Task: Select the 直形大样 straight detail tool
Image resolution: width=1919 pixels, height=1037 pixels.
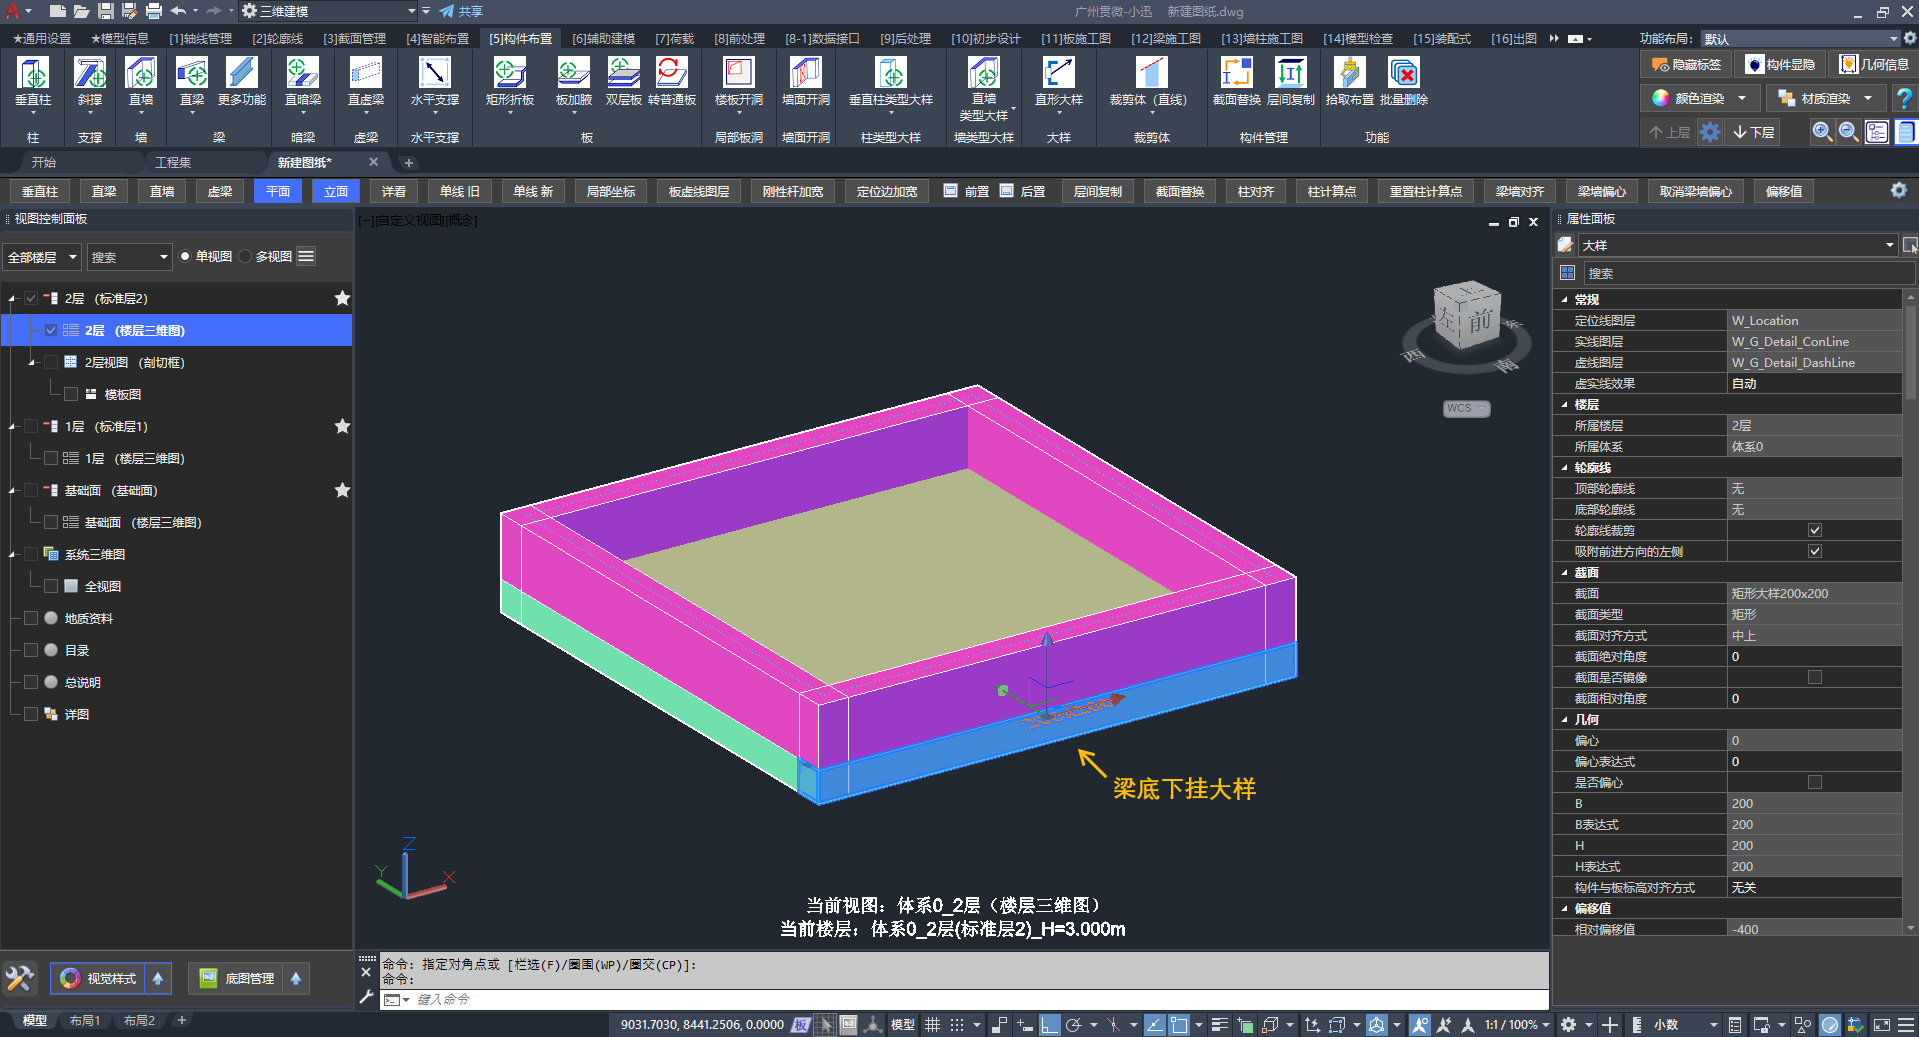Action: 1059,81
